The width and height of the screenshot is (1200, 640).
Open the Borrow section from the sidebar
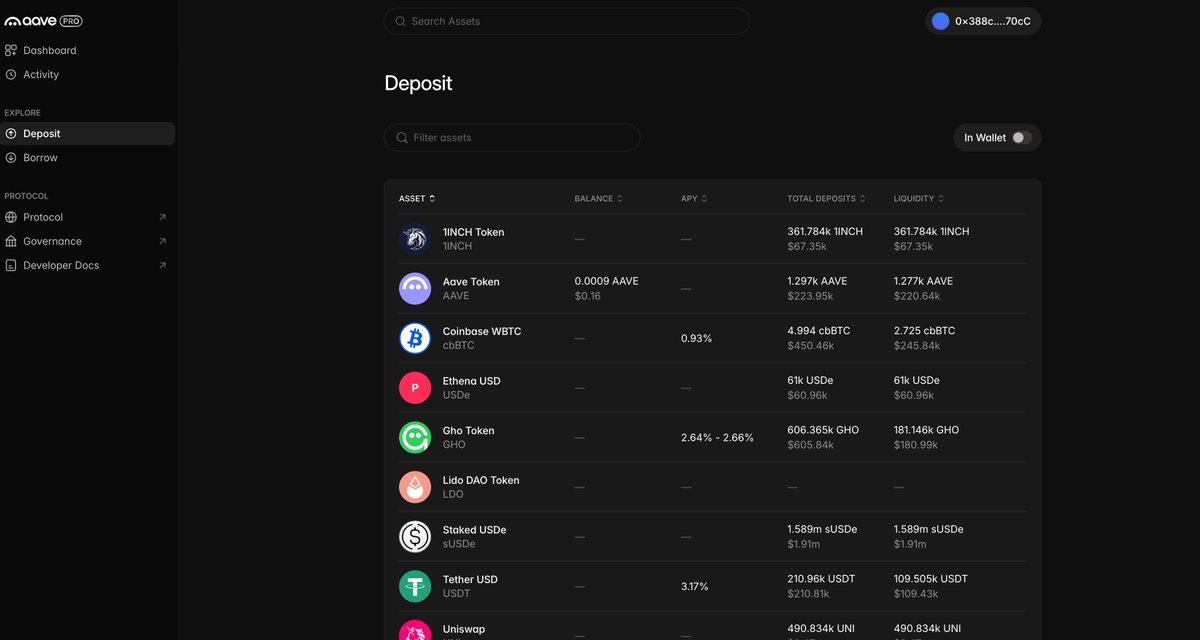[40, 157]
